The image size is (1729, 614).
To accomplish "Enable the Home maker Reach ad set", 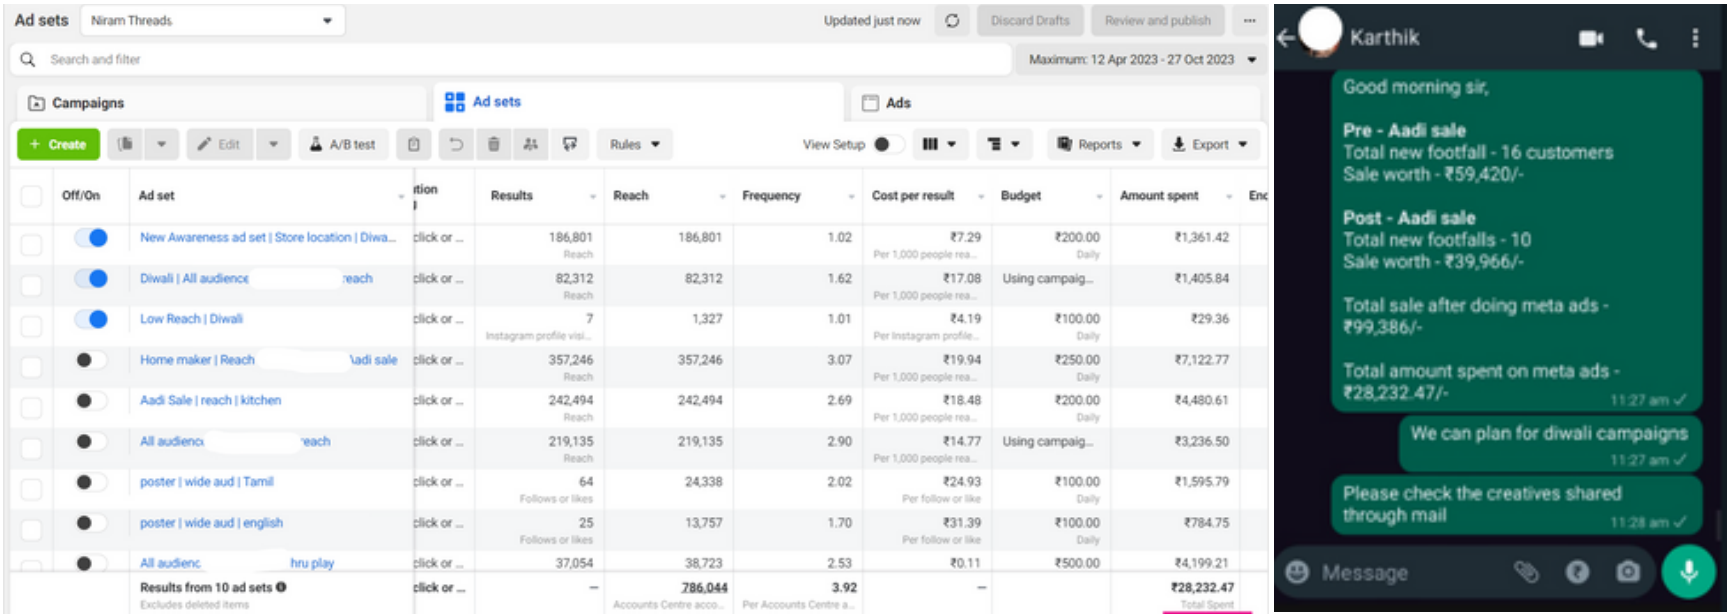I will click(90, 360).
